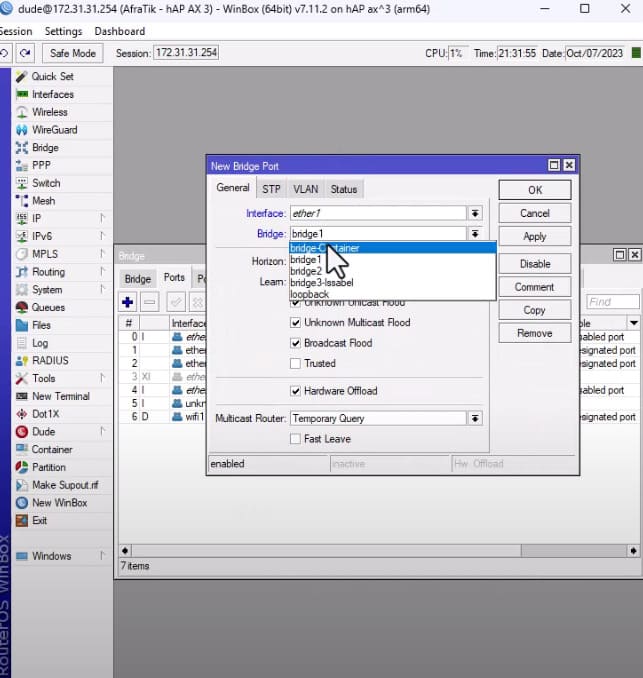Click the Comment button

point(535,287)
